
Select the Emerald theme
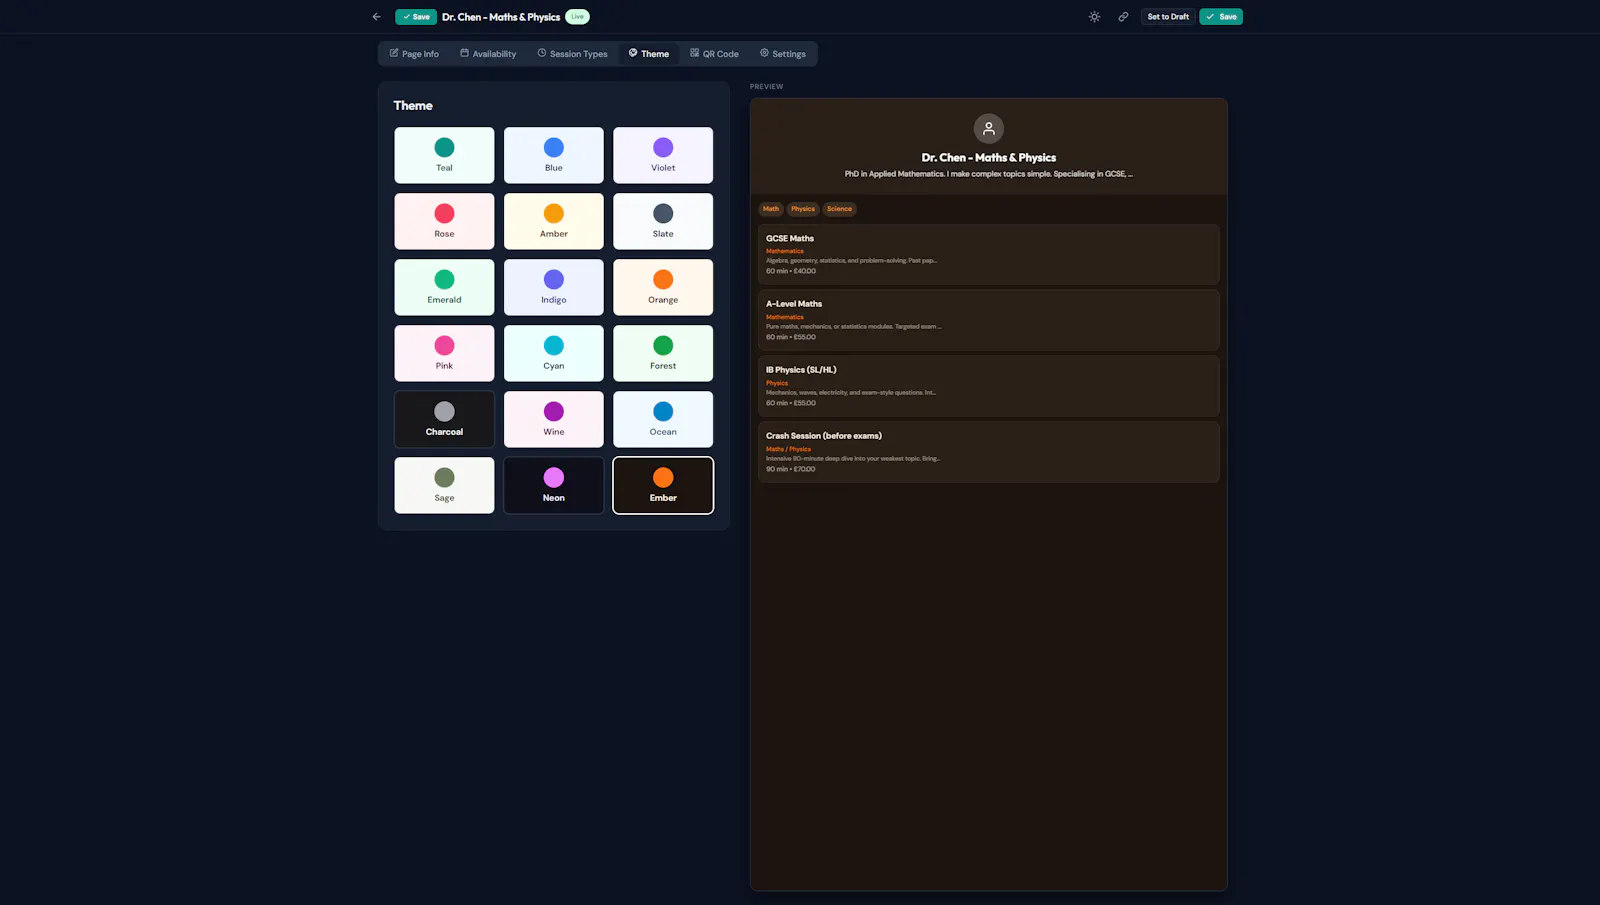coord(444,287)
